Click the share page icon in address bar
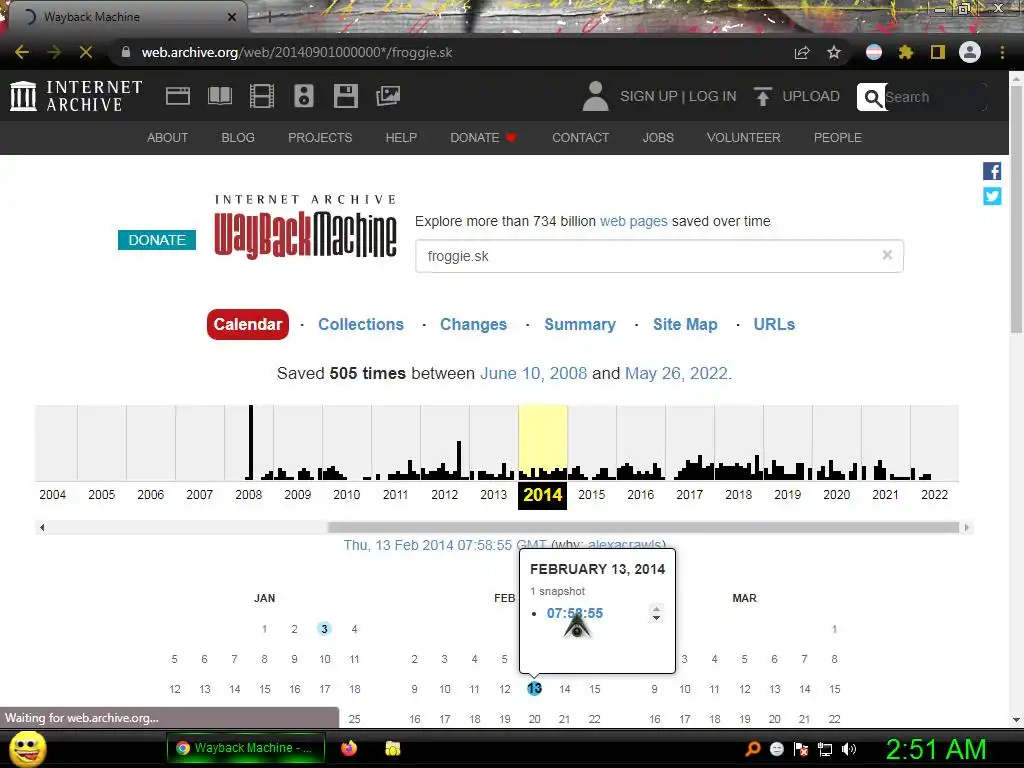 (x=802, y=52)
